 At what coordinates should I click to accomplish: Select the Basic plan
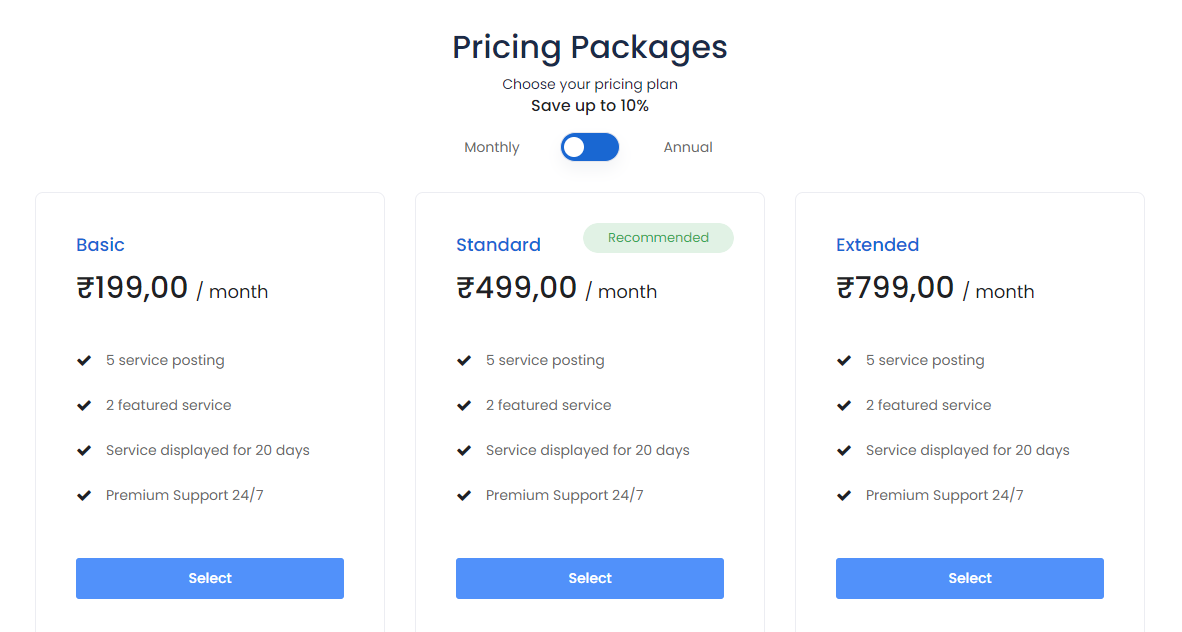tap(210, 578)
